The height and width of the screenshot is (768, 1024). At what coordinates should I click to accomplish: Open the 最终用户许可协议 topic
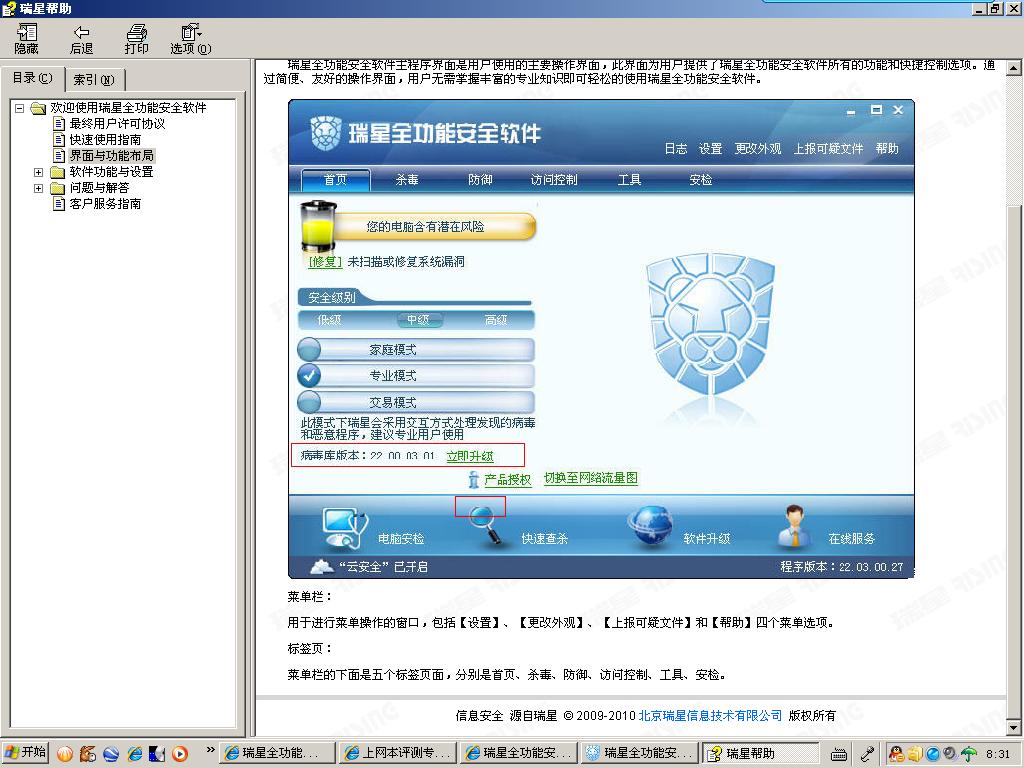(117, 123)
